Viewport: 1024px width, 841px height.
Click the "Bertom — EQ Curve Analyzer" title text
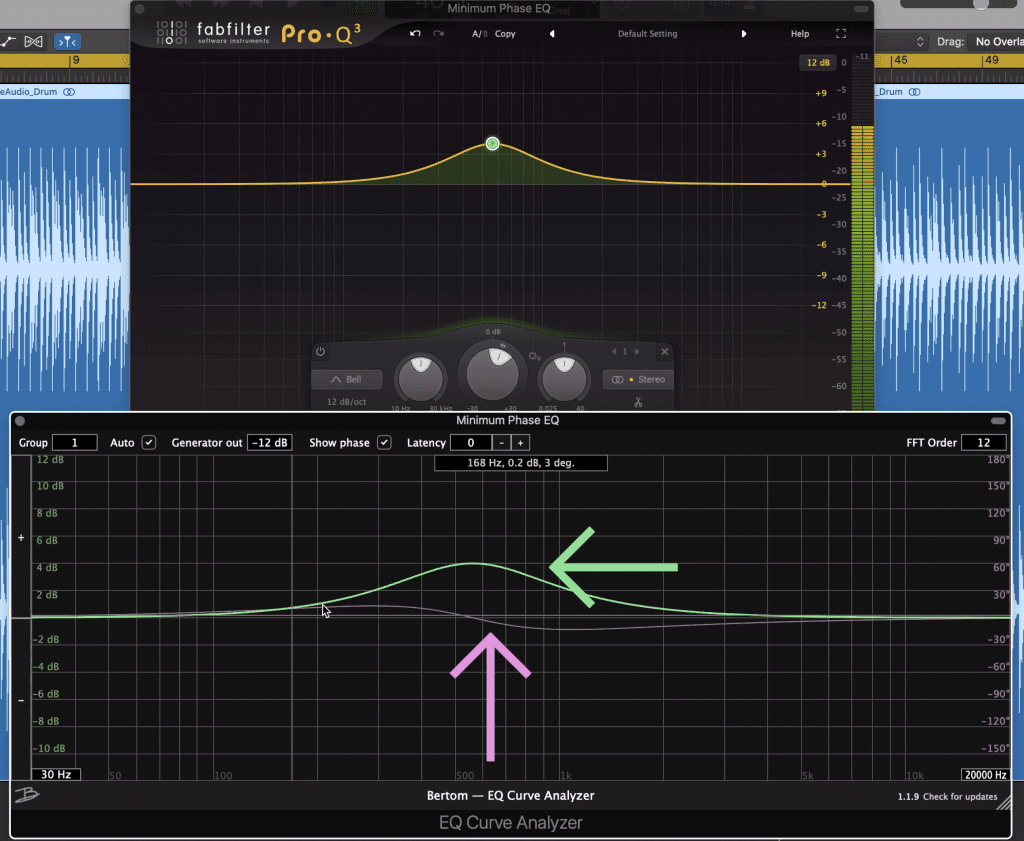point(511,795)
